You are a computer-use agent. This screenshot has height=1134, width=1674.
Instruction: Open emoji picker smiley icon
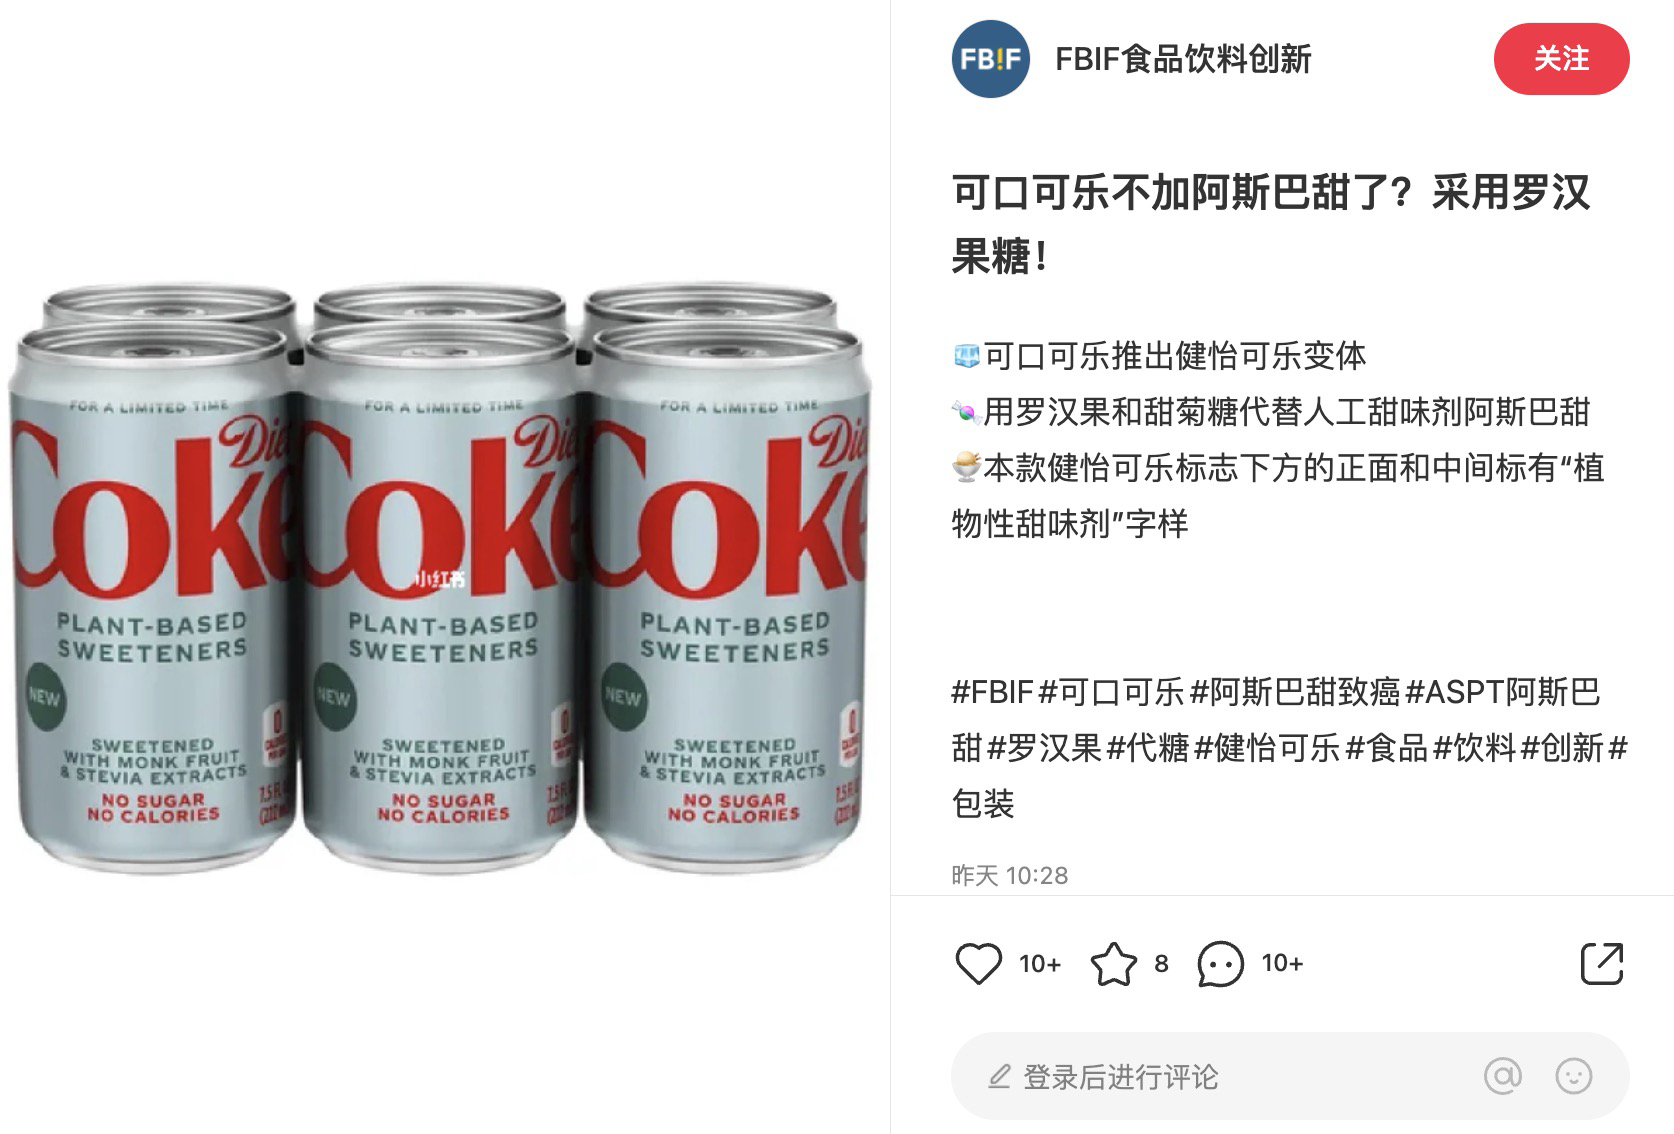1574,1076
